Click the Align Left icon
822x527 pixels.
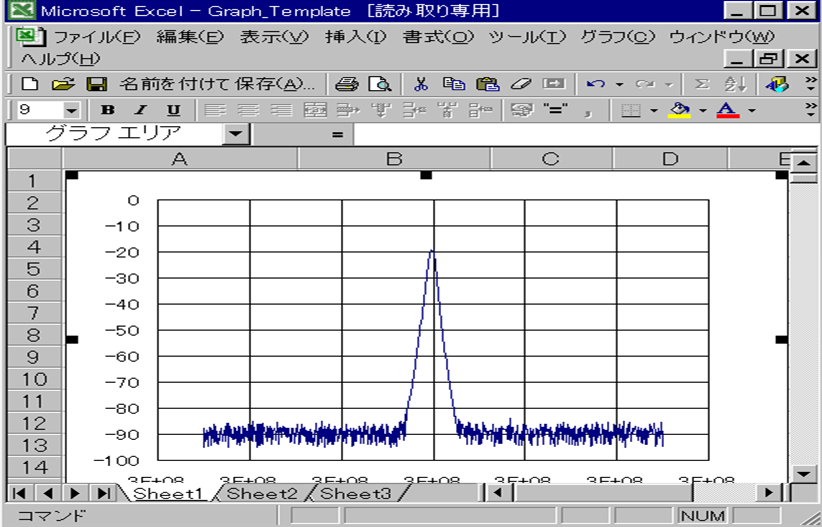click(x=215, y=110)
